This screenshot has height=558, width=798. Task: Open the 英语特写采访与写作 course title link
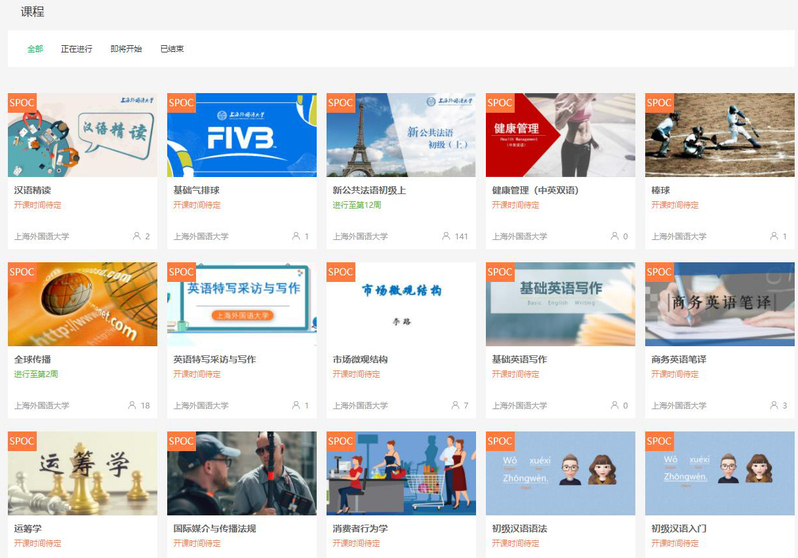pyautogui.click(x=214, y=359)
